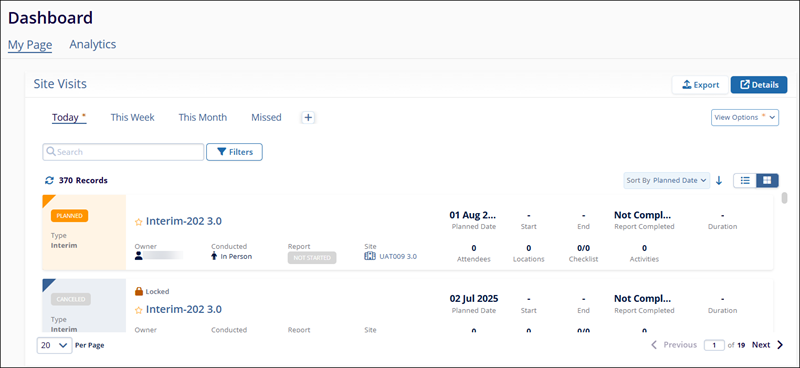Click the Export button
Screen dimensions: 800x368
[700, 85]
